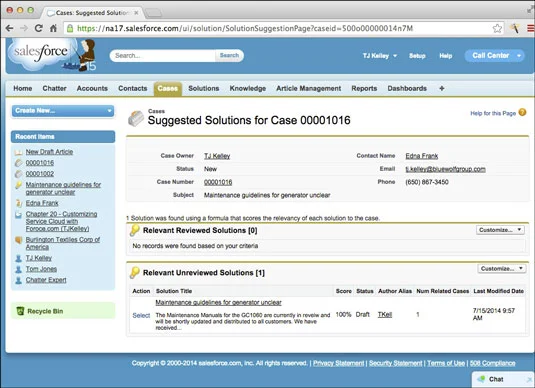Click the Recycle Bin icon
This screenshot has height=388, width=535.
coord(20,311)
